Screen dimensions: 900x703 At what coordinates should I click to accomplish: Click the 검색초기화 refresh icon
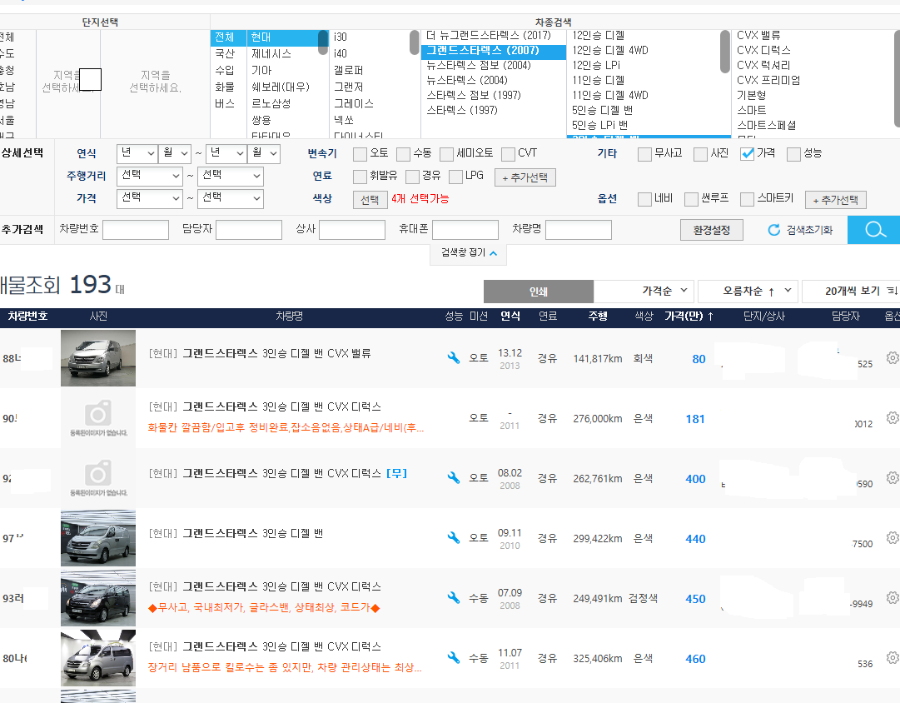(x=774, y=230)
